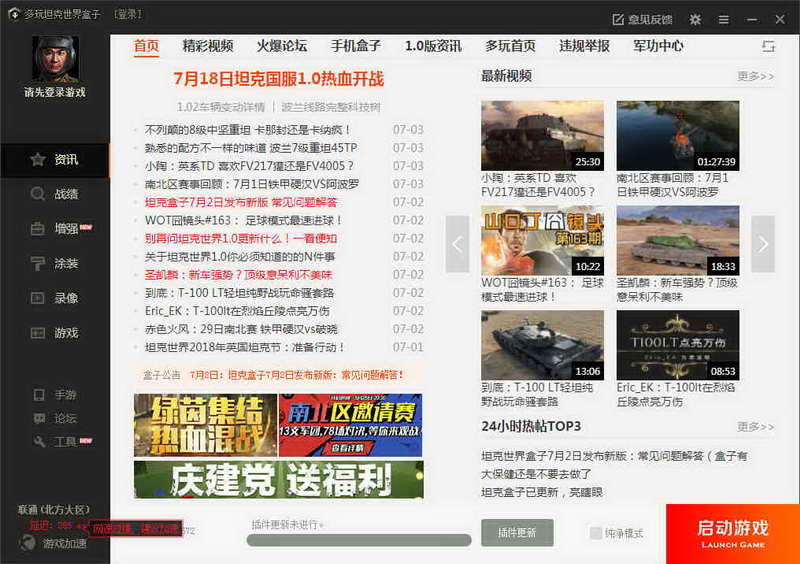Switch to the 违规举报 tab
This screenshot has height=564, width=800.
click(x=584, y=46)
